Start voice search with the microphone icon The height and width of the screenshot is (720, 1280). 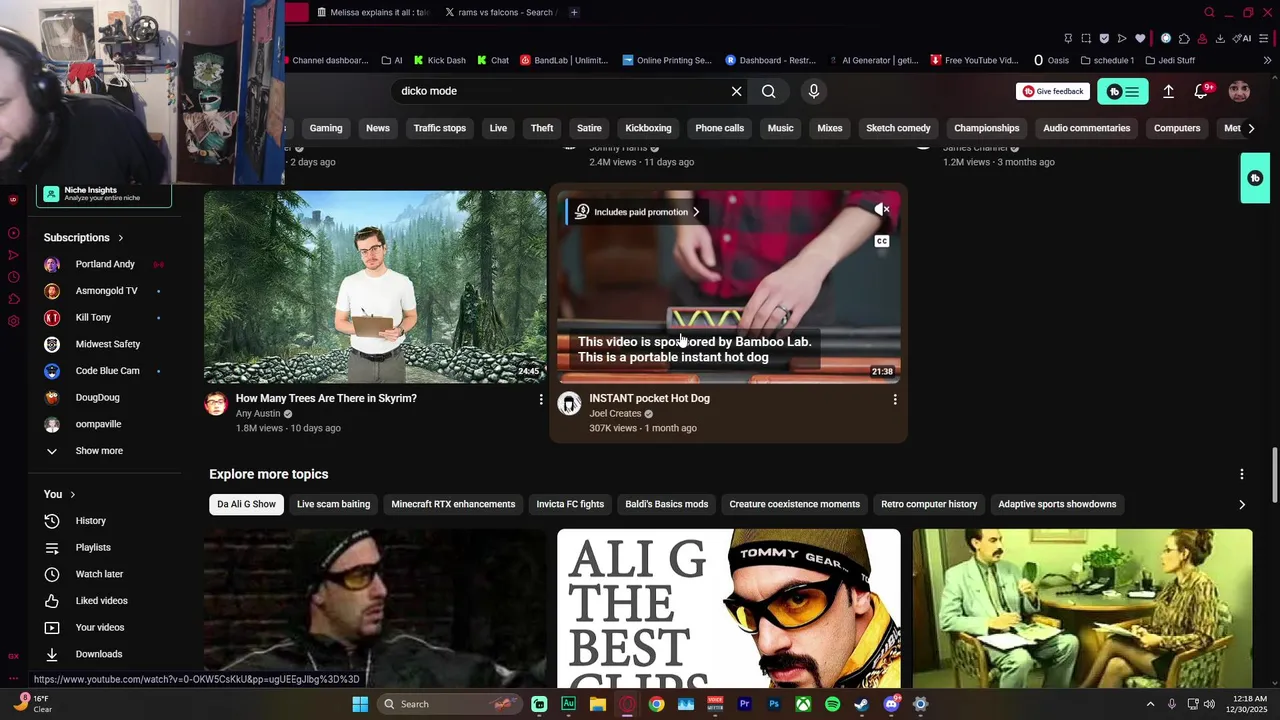point(814,91)
